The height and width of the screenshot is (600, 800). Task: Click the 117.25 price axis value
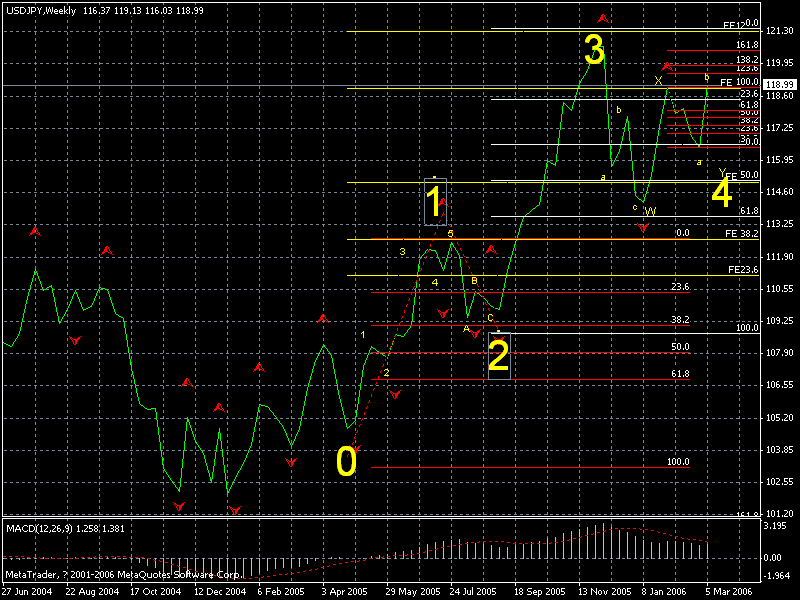click(780, 128)
